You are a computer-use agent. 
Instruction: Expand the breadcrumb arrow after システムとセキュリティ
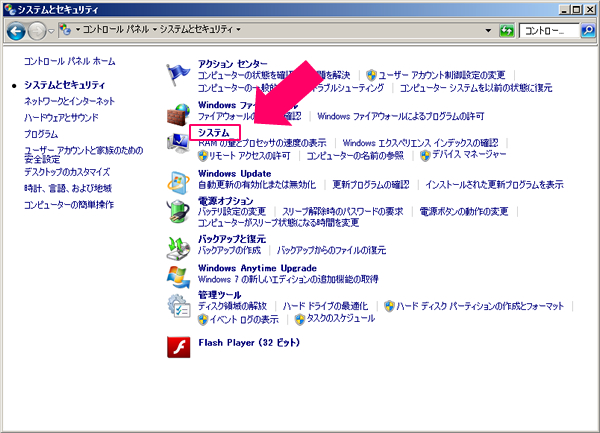(240, 31)
